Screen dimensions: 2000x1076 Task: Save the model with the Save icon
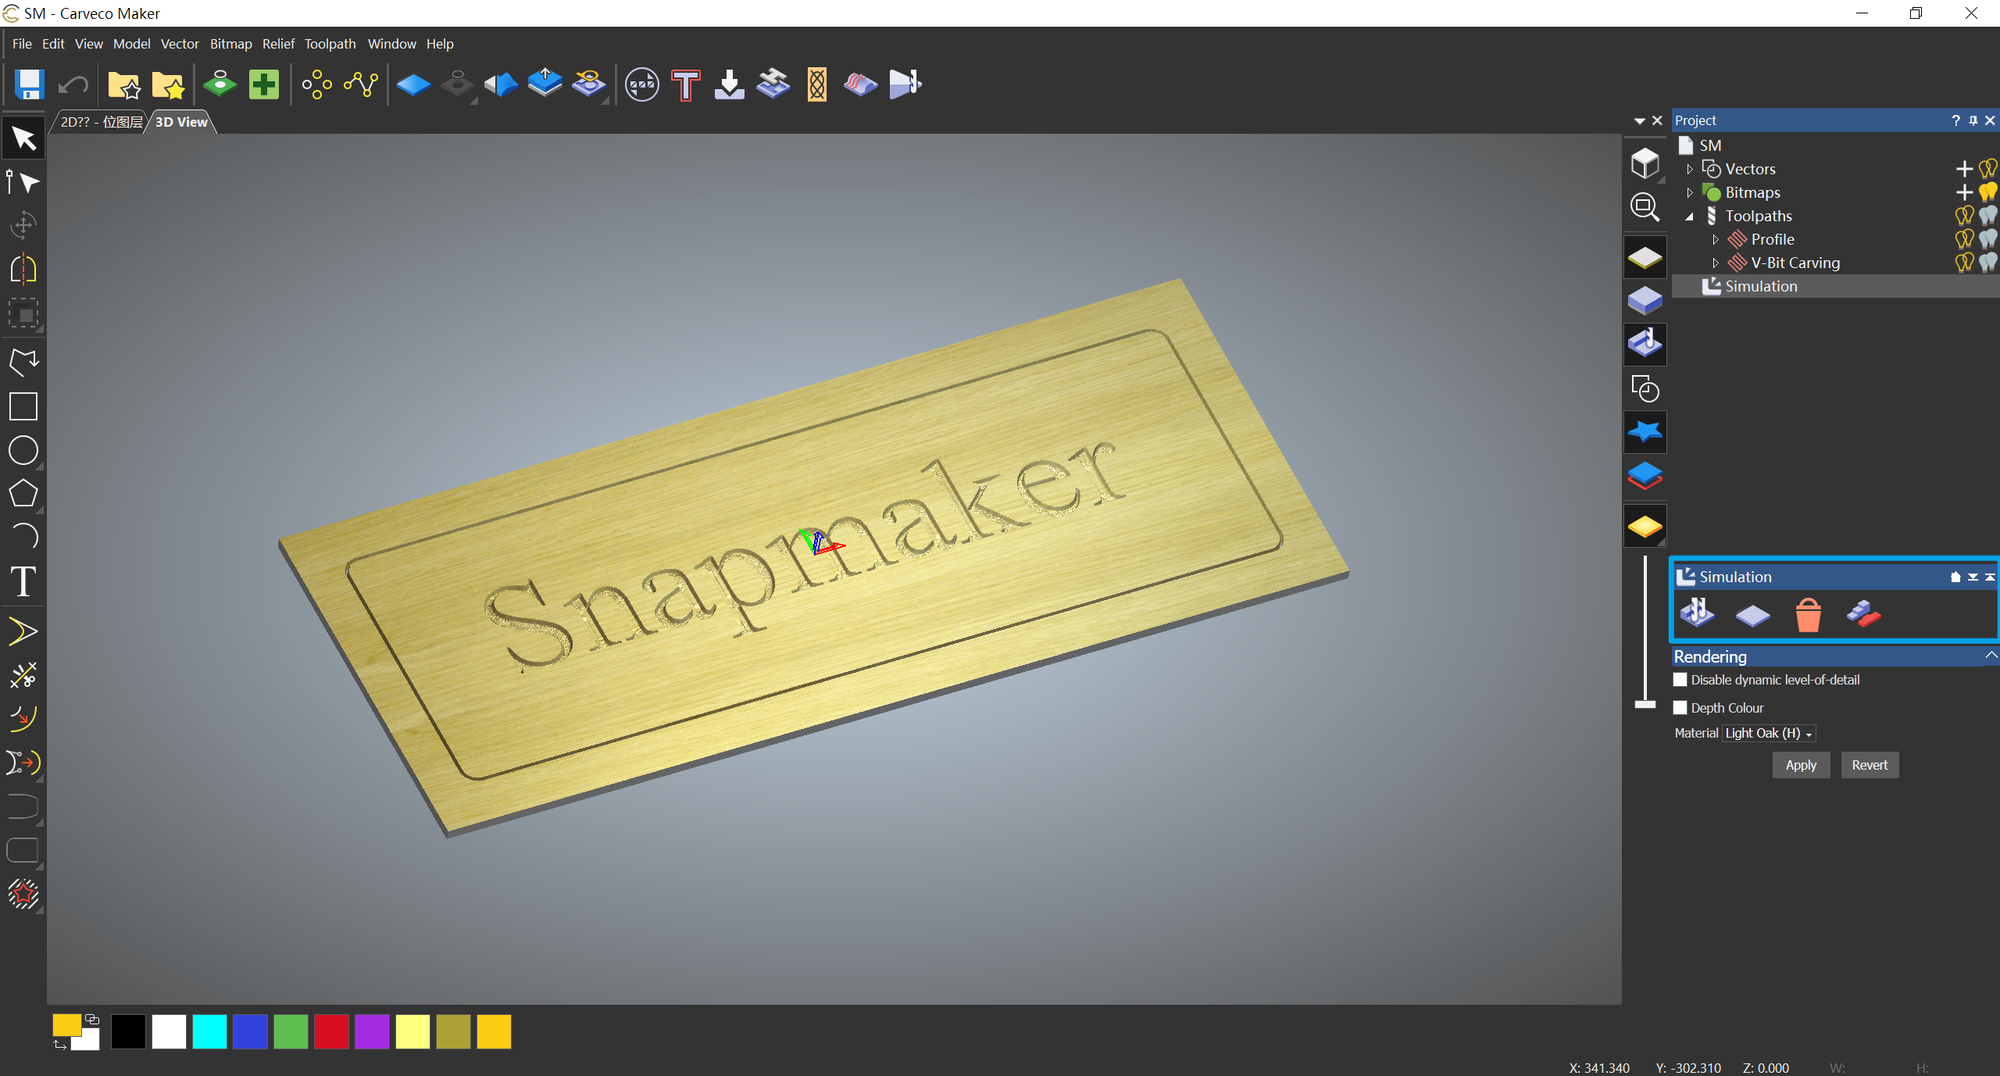pos(28,84)
